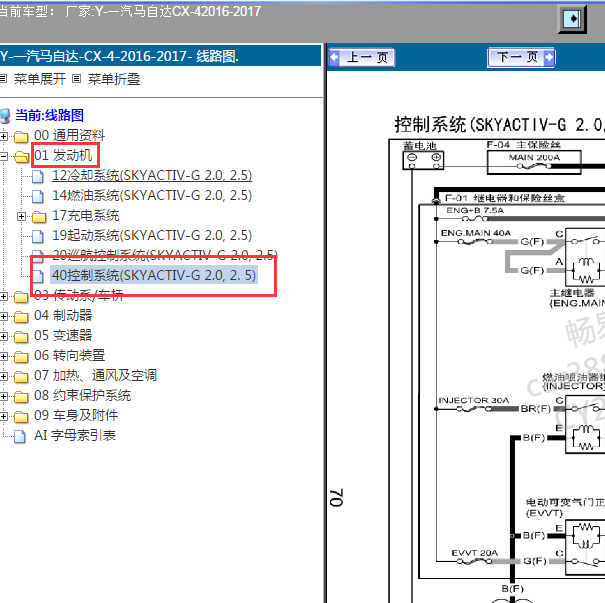The width and height of the screenshot is (605, 603).
Task: Open 09 车身及附件 entry
Action: click(76, 416)
